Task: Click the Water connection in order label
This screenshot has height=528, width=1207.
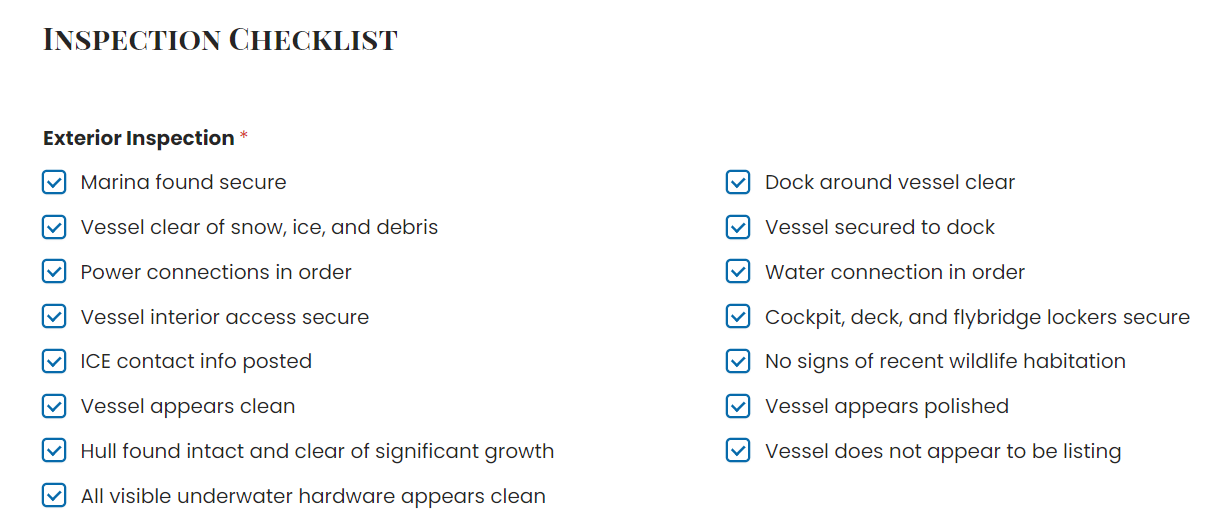Action: 894,272
